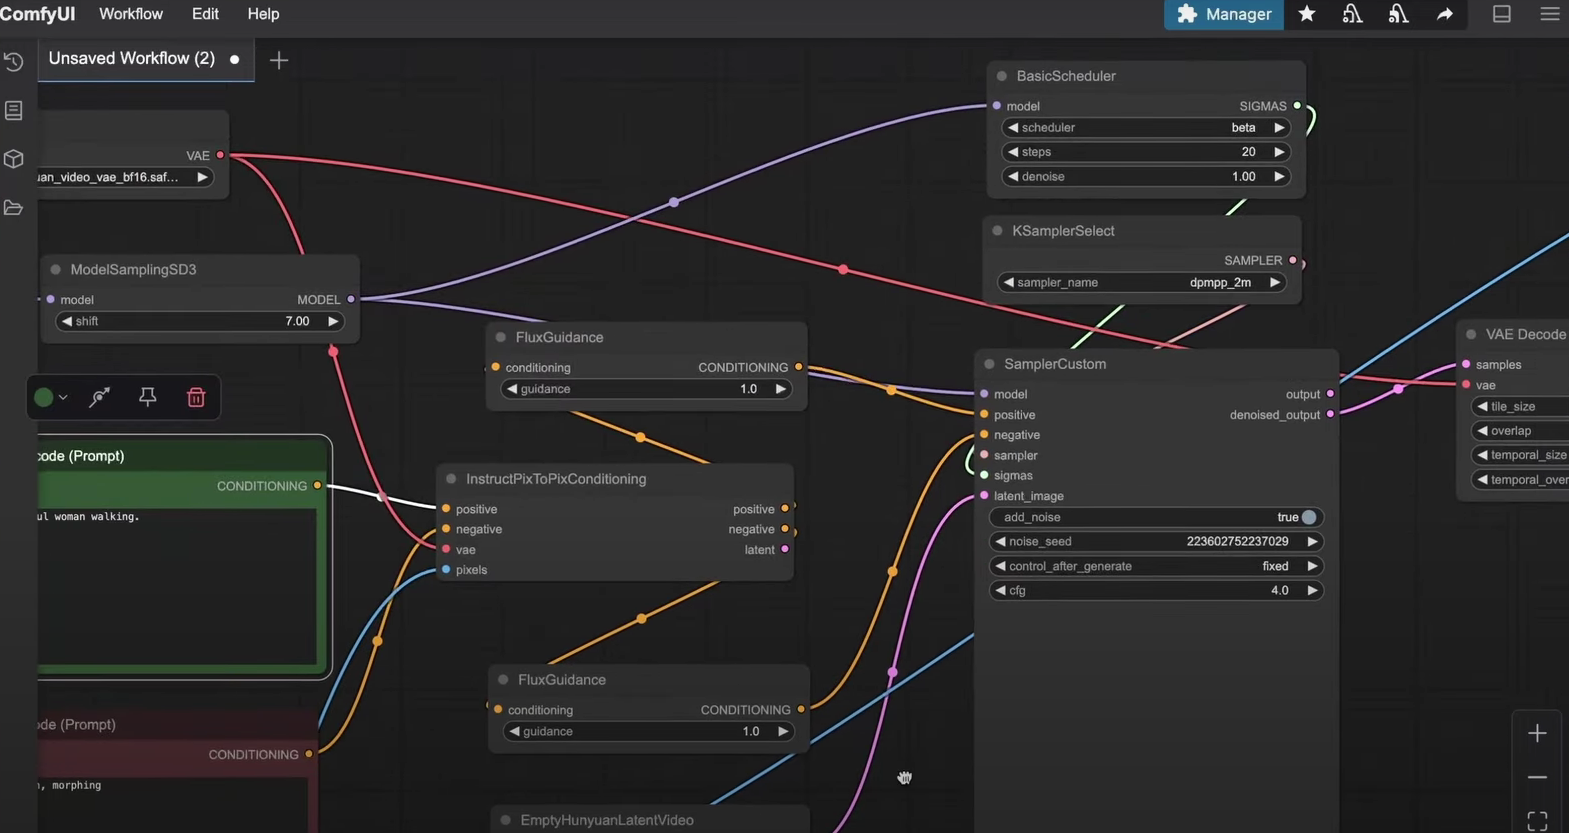Open the node library sidebar icon
The height and width of the screenshot is (833, 1569).
tap(14, 110)
